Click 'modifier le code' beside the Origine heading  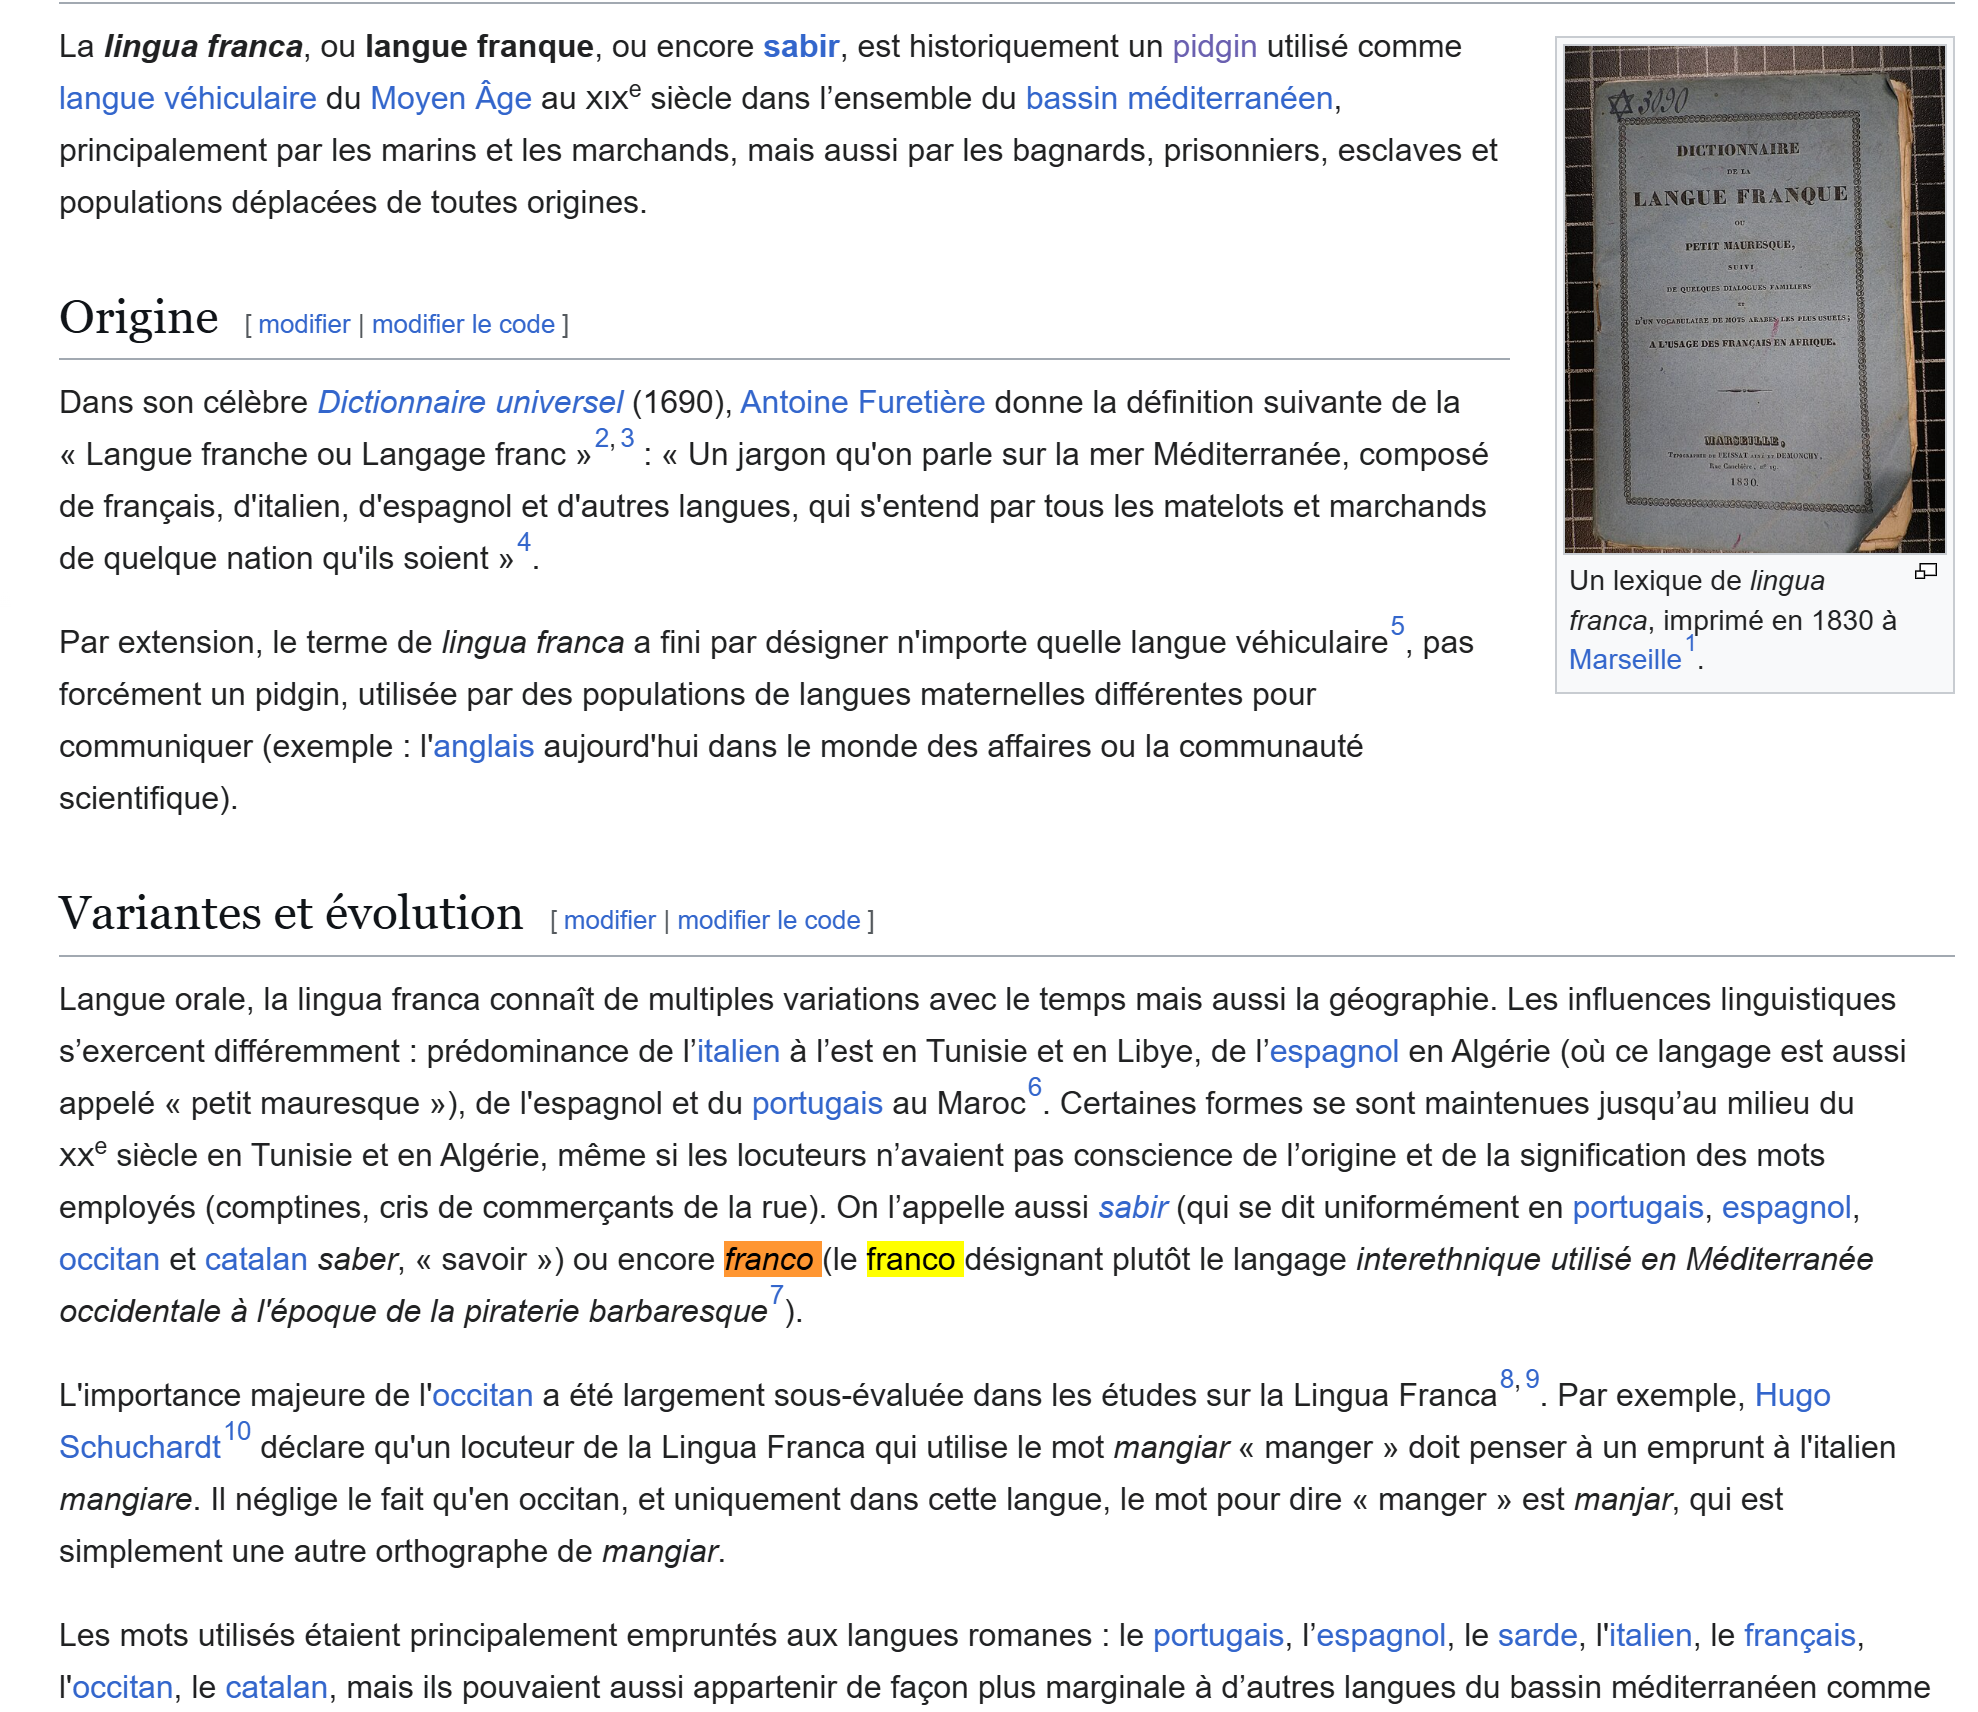(x=463, y=324)
